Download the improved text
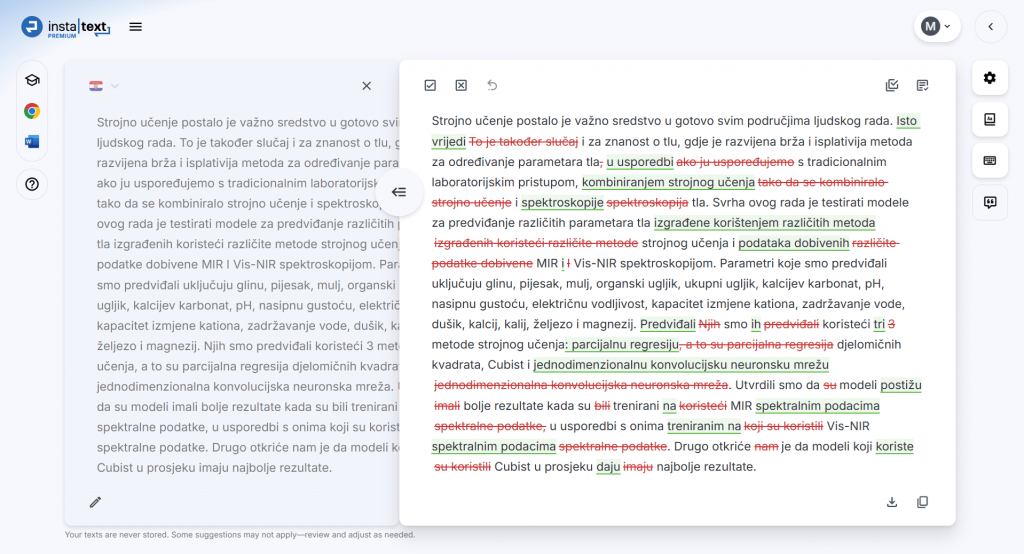 click(892, 502)
